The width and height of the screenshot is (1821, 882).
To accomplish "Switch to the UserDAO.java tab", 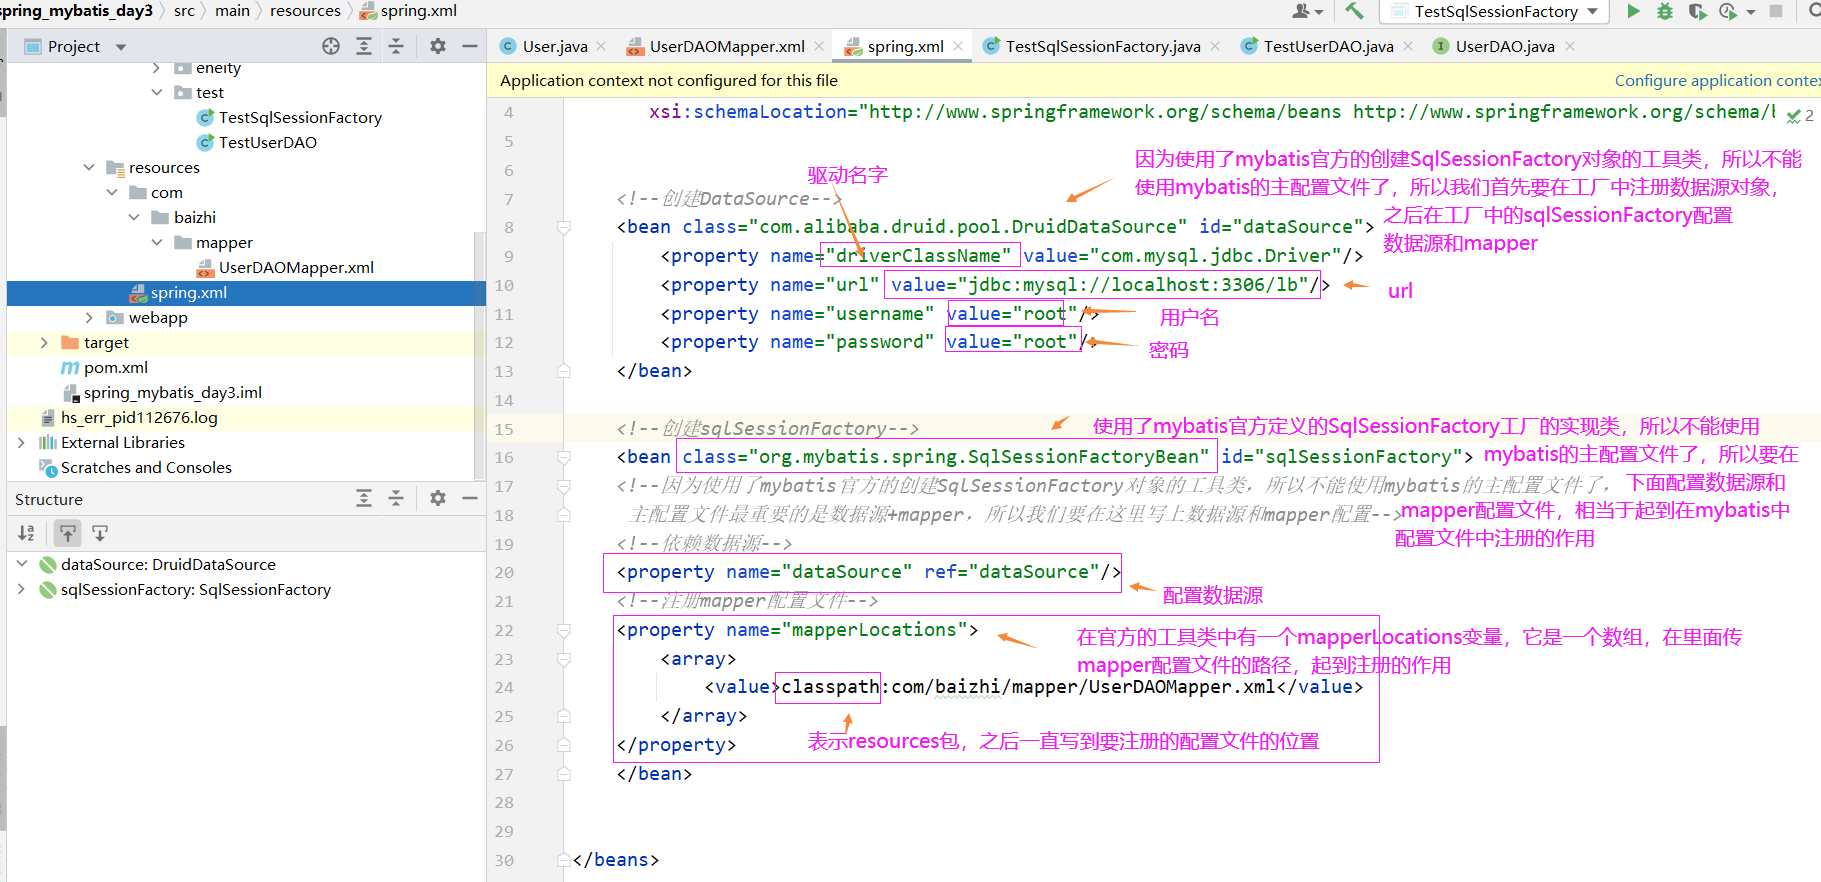I will tap(1504, 46).
